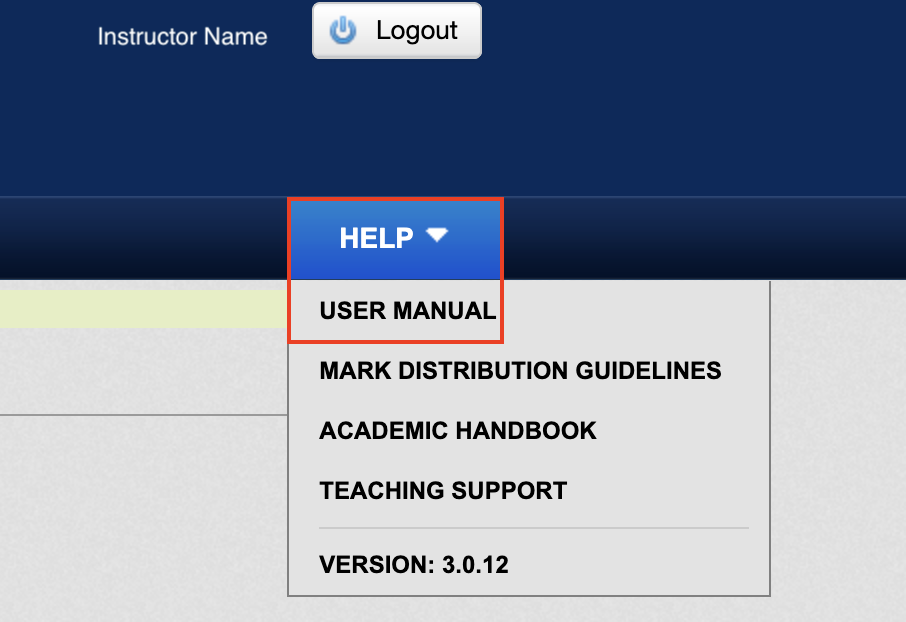Click the VERSION 3.0.12 entry

pos(413,564)
